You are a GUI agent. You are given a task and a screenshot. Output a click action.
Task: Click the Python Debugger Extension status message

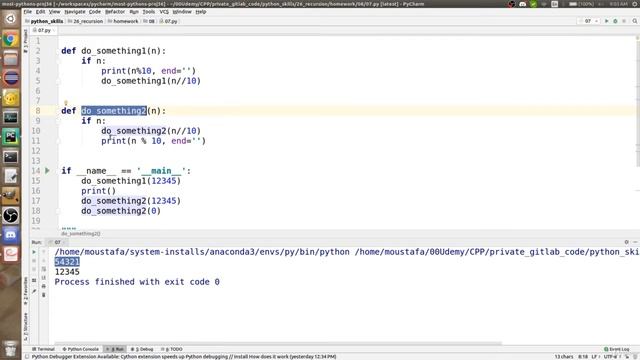pyautogui.click(x=184, y=357)
